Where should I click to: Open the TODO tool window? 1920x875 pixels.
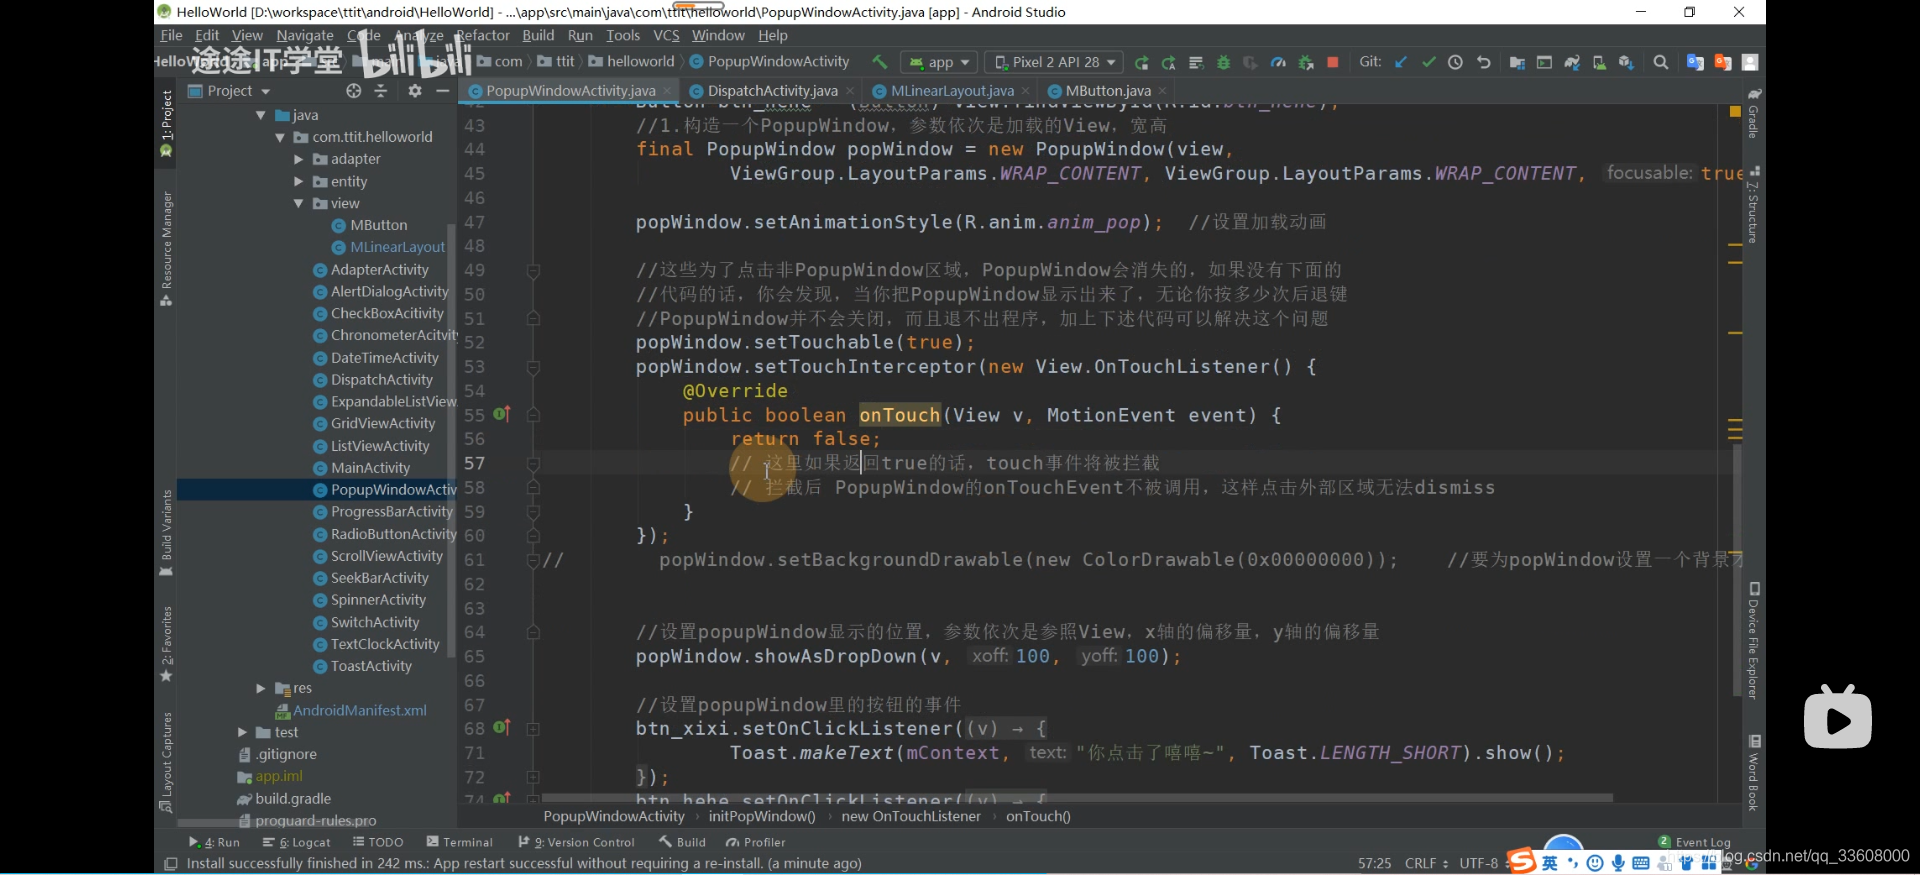(377, 842)
